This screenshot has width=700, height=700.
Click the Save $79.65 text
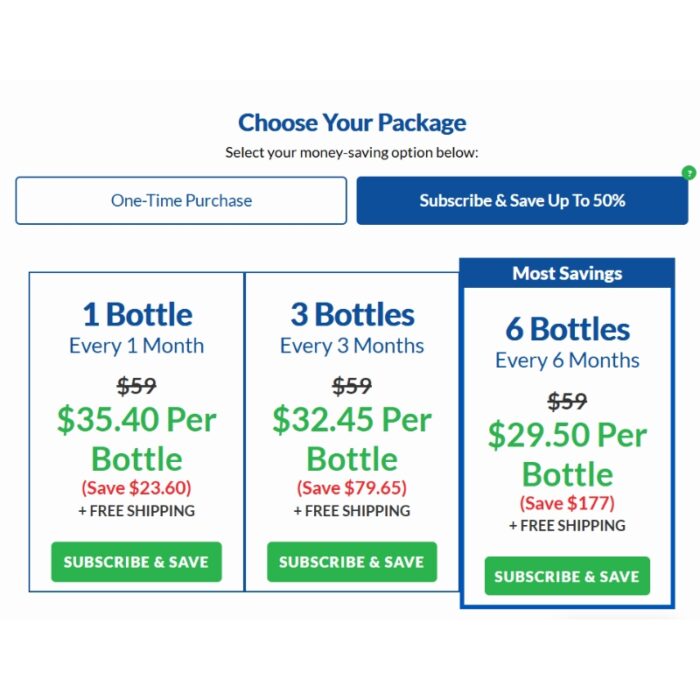[x=352, y=488]
